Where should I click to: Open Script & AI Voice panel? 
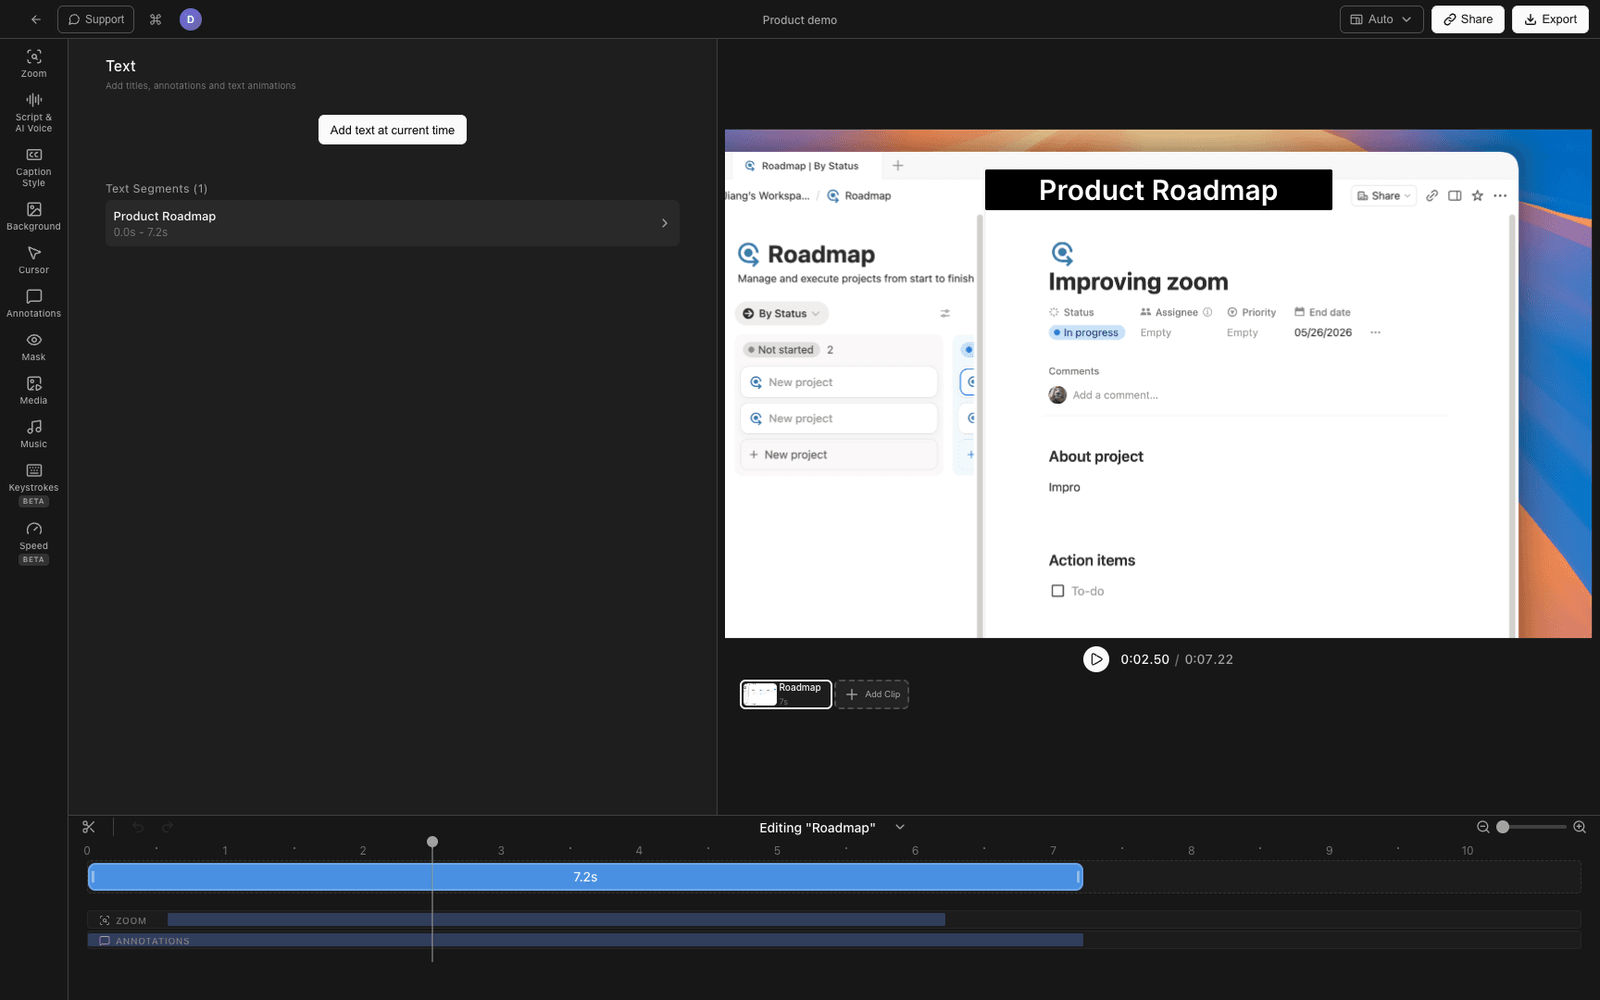(x=34, y=112)
